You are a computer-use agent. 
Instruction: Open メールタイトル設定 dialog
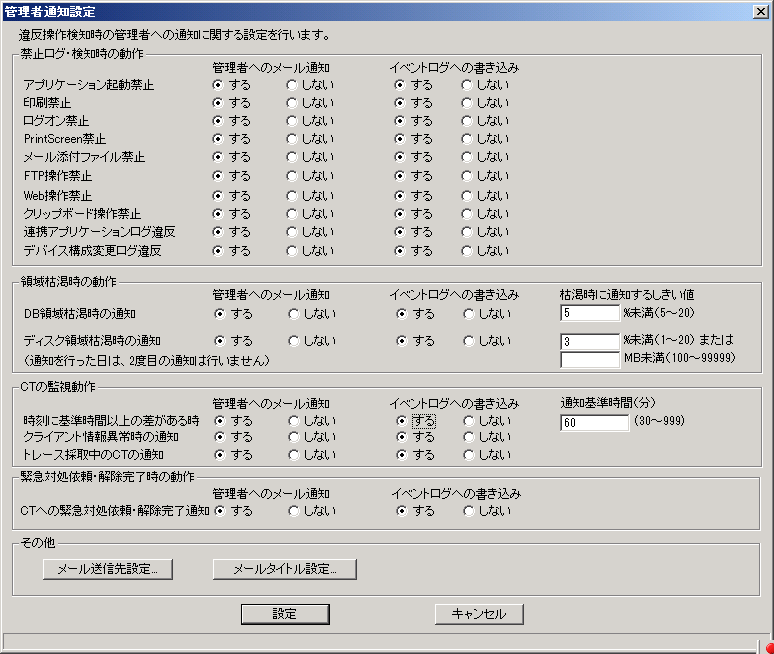[284, 569]
